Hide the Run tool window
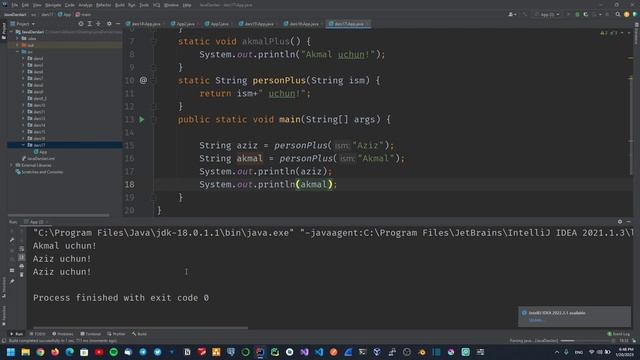 pyautogui.click(x=629, y=222)
